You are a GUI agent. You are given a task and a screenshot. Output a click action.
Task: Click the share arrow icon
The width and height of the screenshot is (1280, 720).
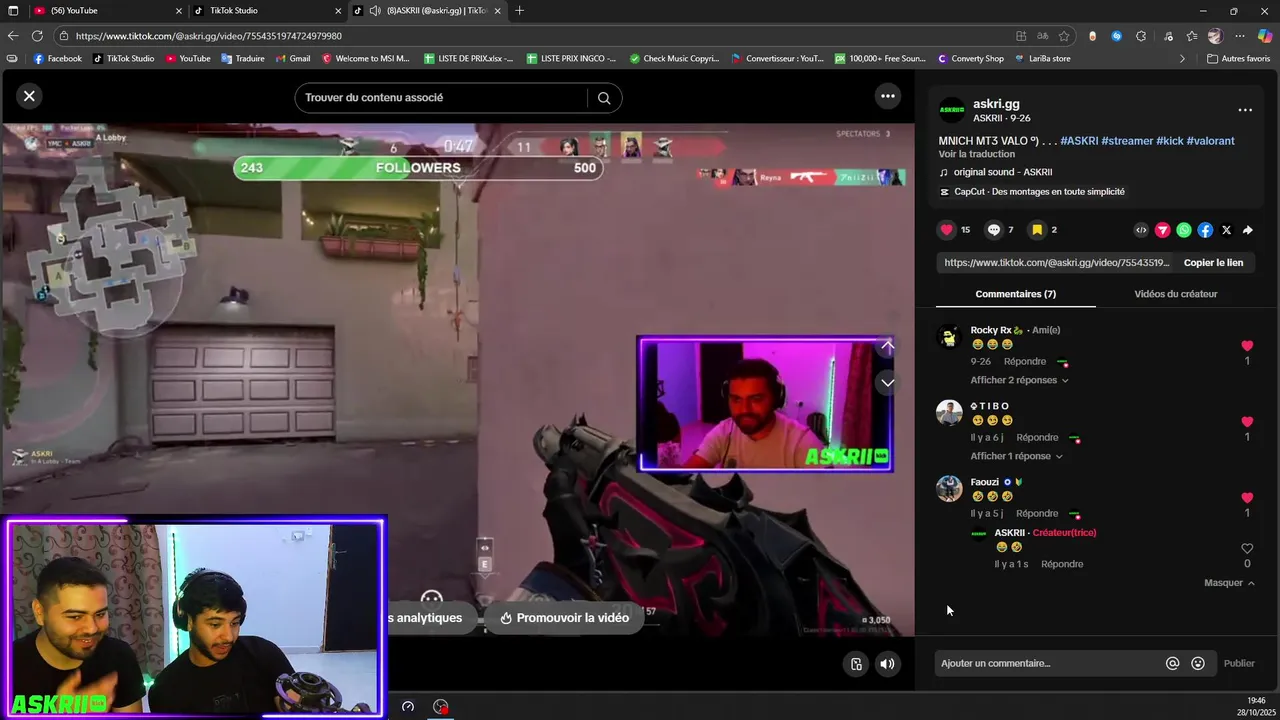tap(1248, 230)
